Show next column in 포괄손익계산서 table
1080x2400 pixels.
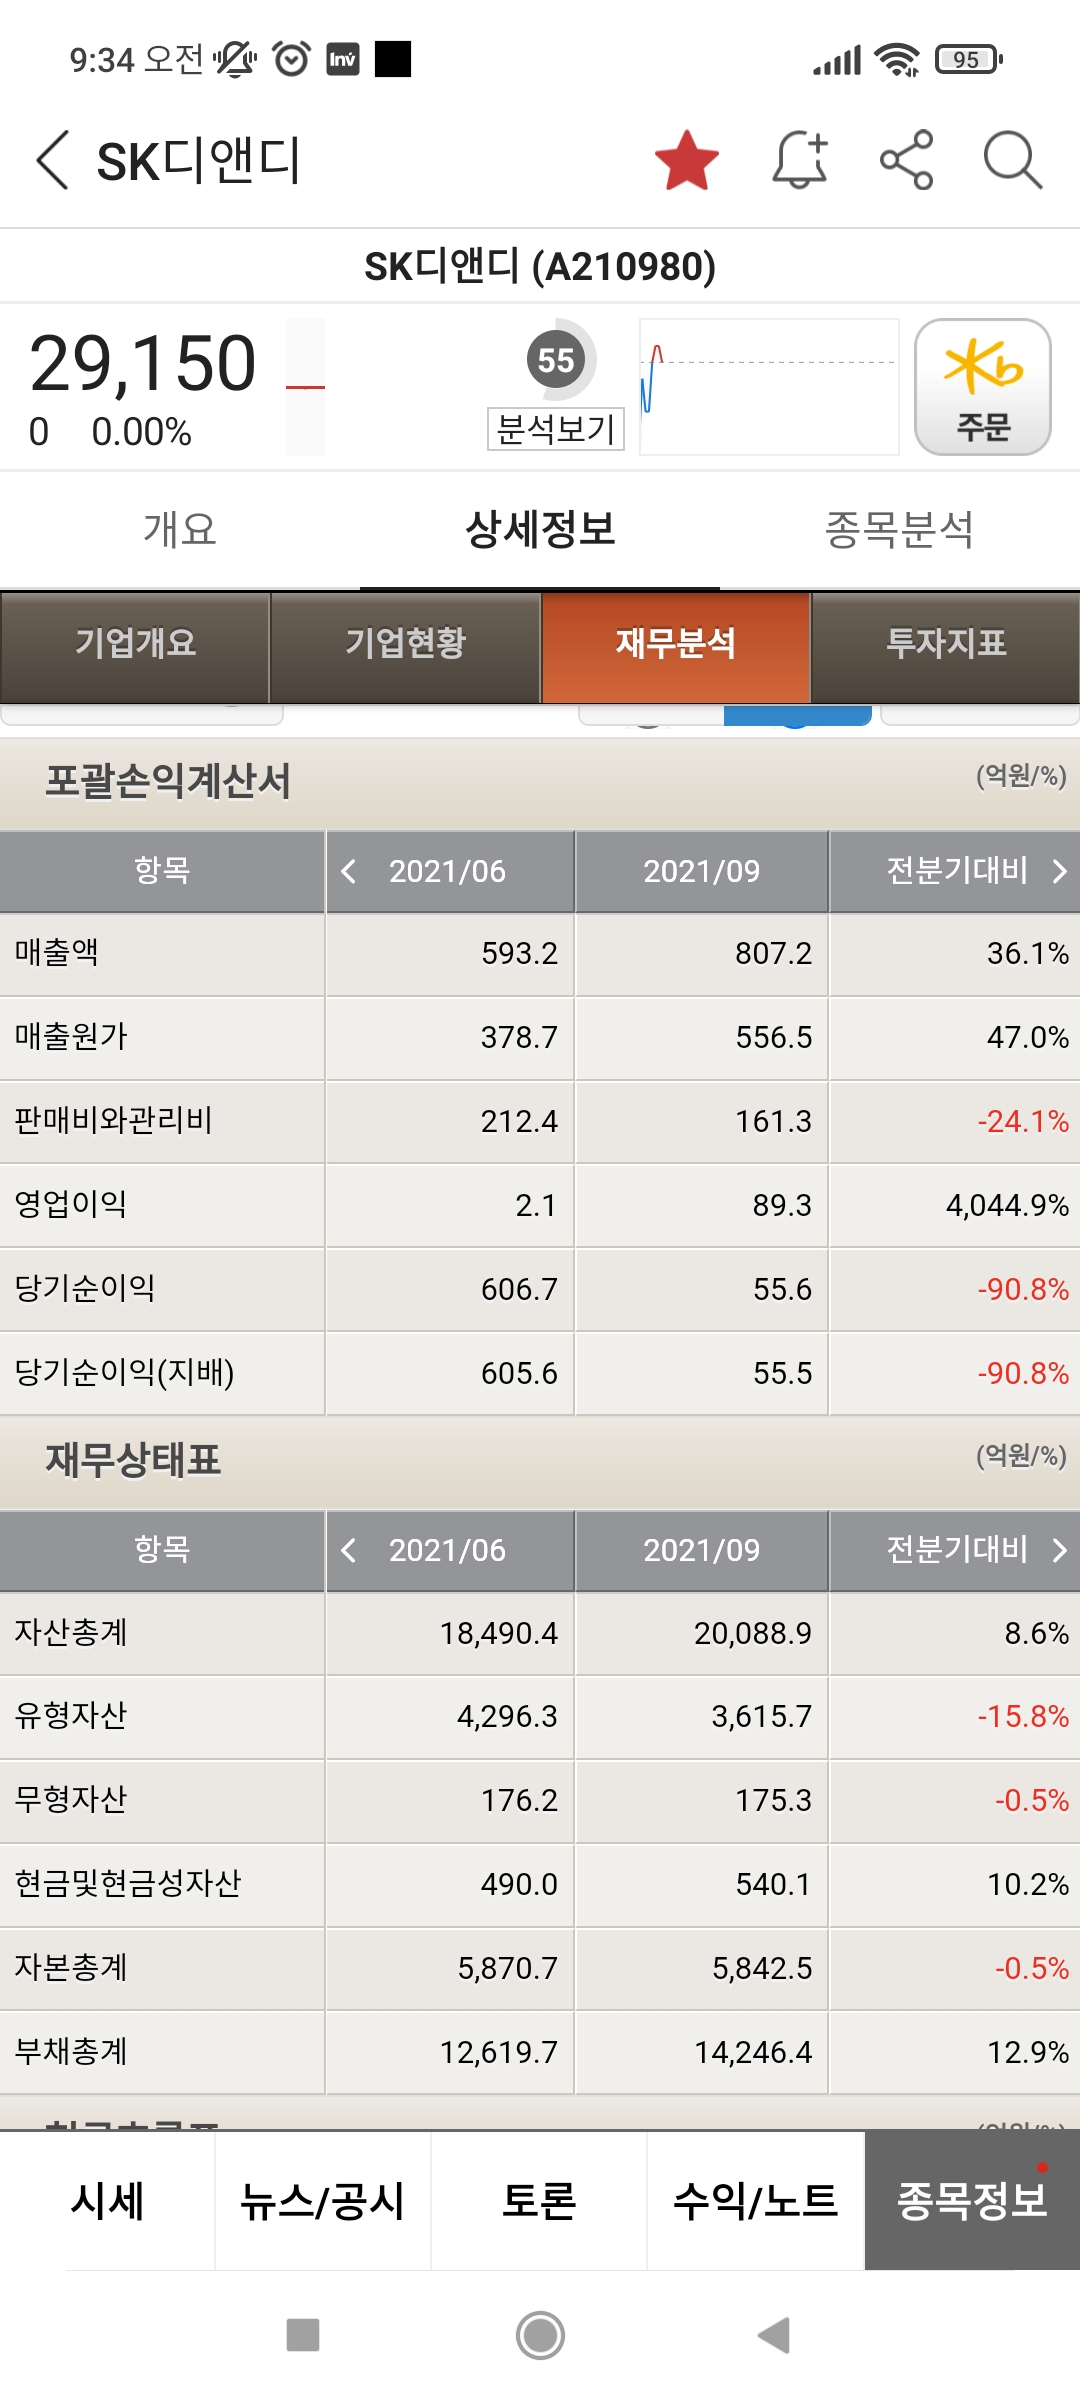(x=1059, y=871)
